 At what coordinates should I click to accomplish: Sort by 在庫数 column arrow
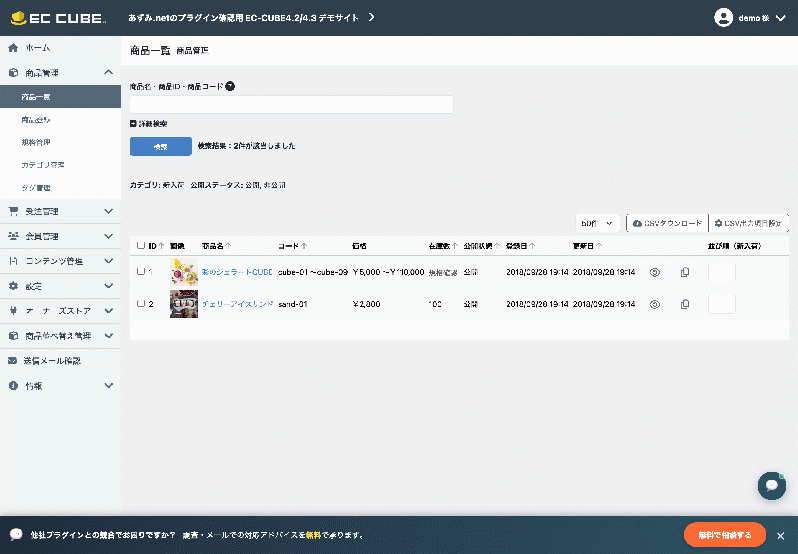pyautogui.click(x=455, y=246)
